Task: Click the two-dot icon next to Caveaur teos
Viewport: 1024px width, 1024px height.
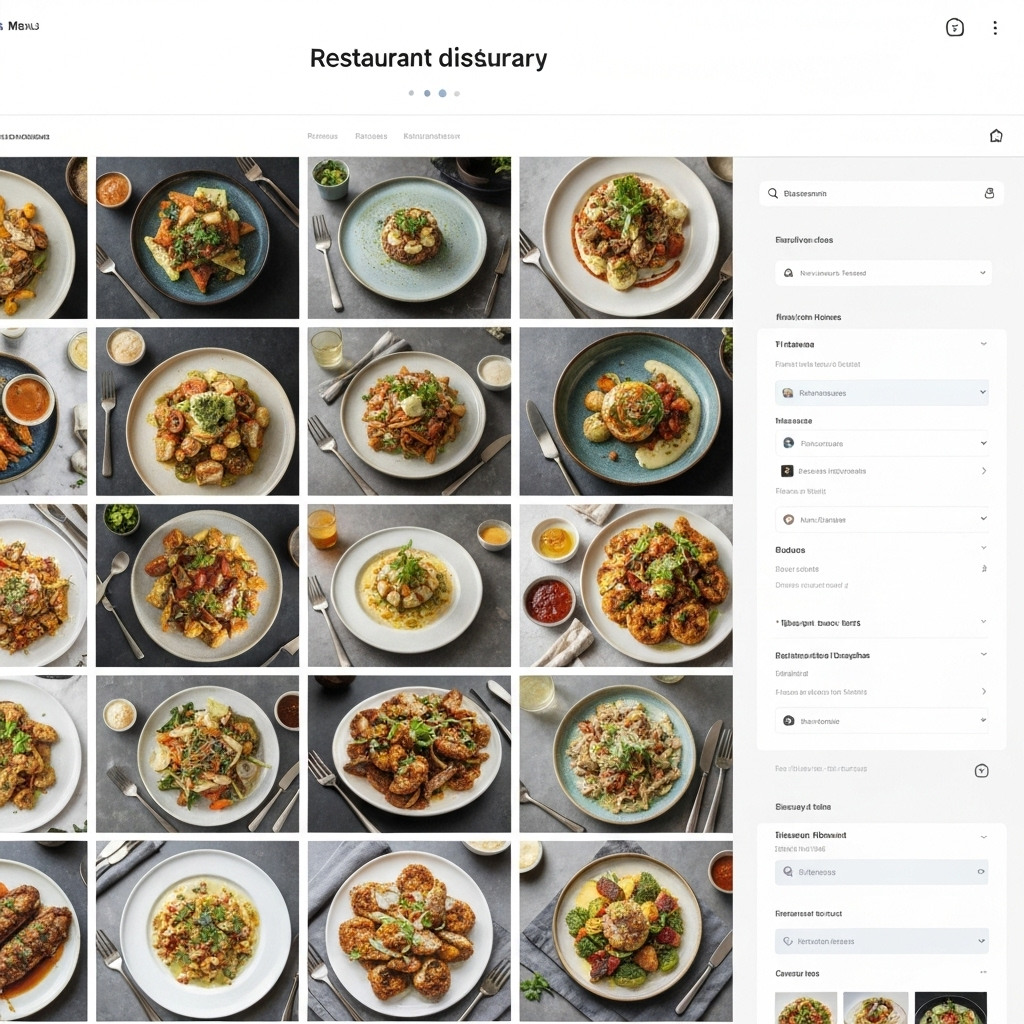Action: [x=983, y=973]
